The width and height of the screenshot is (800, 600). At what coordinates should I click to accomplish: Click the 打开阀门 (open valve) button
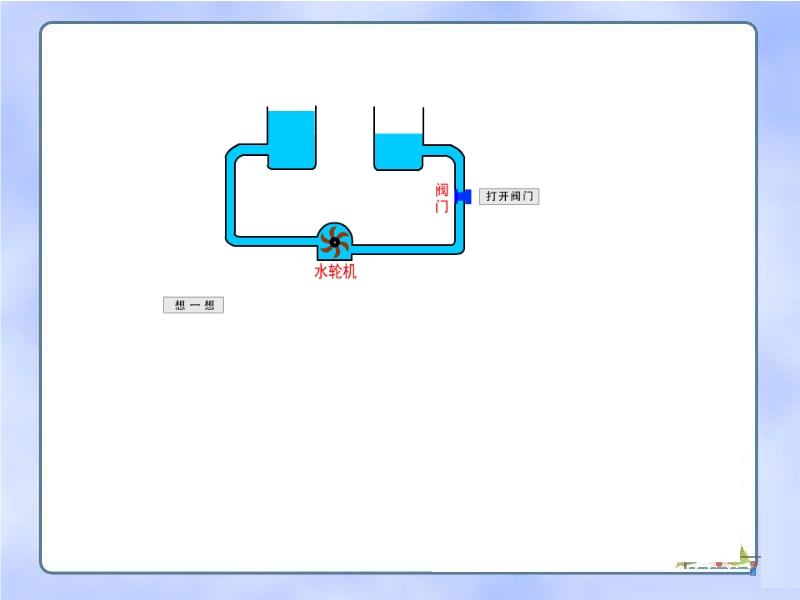[x=509, y=197]
